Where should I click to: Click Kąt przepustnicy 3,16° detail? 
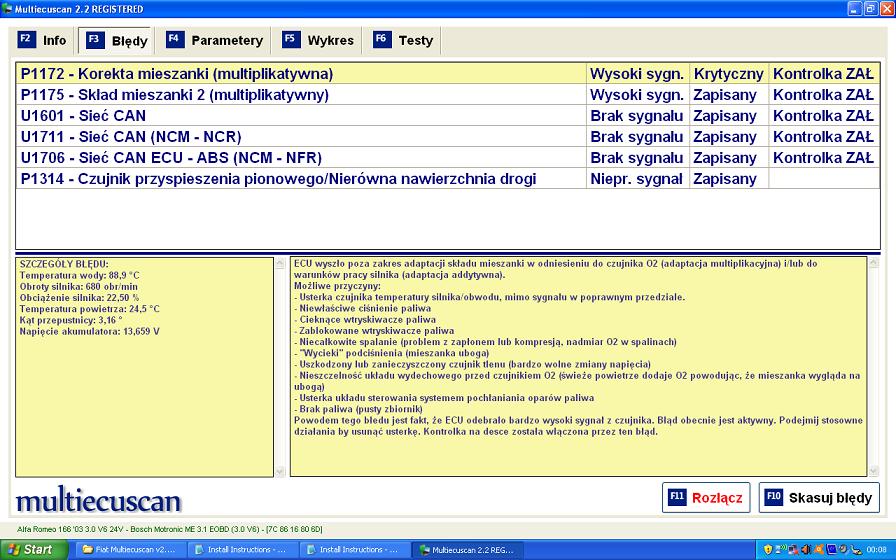[x=71, y=320]
